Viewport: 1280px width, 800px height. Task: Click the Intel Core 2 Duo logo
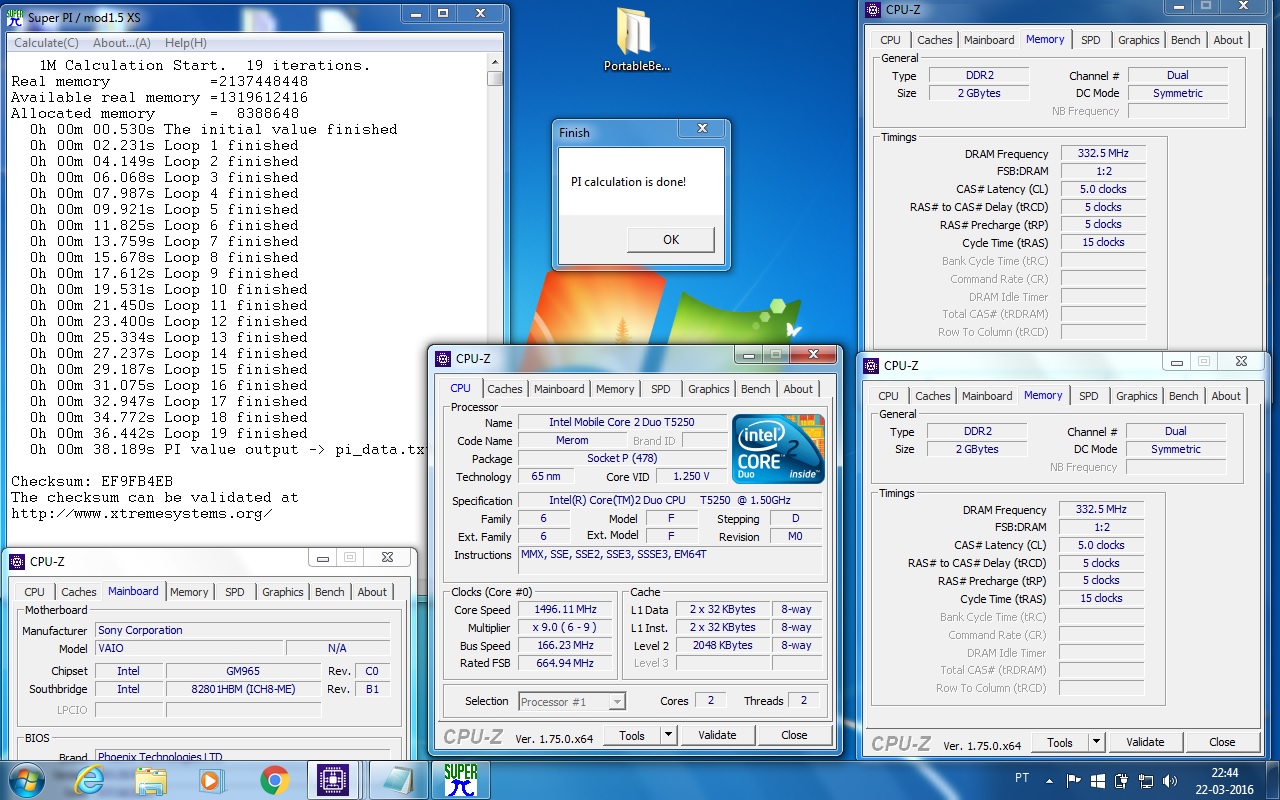pos(779,449)
